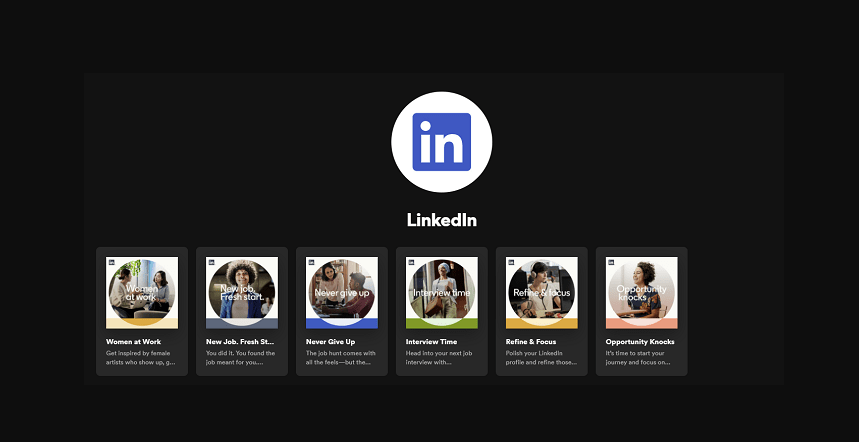Viewport: 859px width, 442px height.
Task: Open the Opportunity Knocks playlist cover
Action: [x=642, y=292]
